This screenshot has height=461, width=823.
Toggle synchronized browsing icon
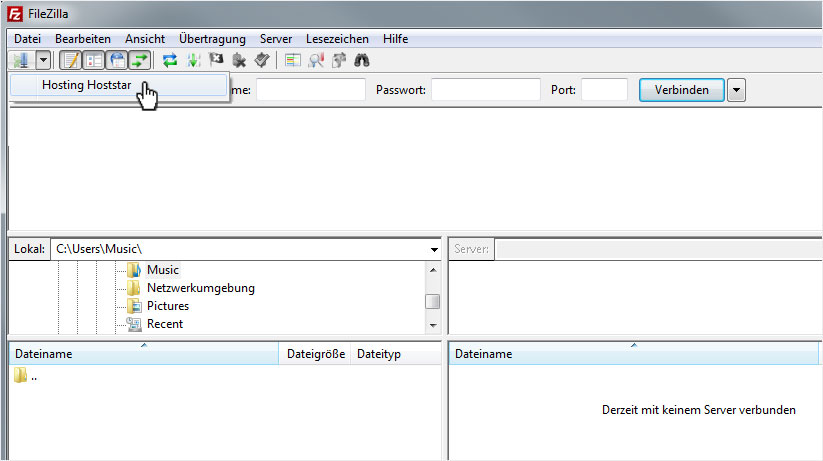(x=339, y=60)
